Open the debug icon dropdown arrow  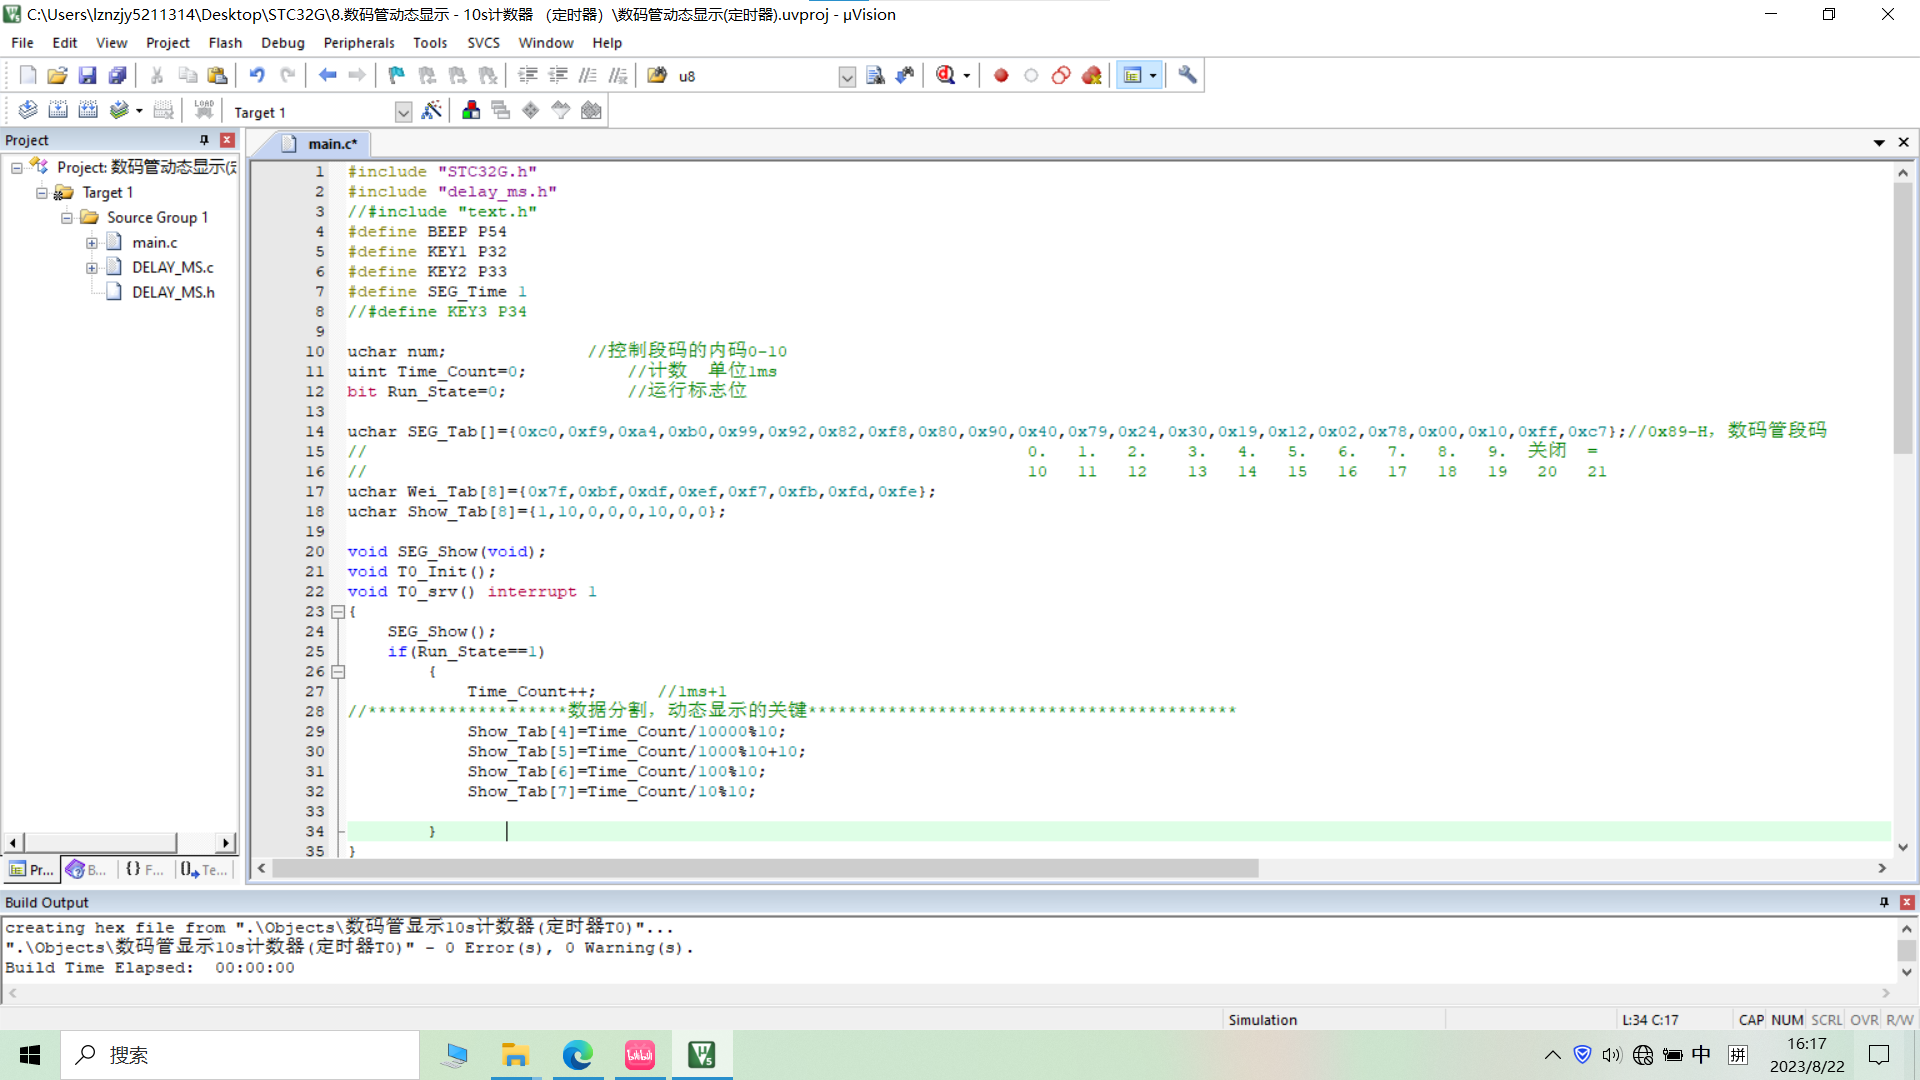(x=966, y=76)
